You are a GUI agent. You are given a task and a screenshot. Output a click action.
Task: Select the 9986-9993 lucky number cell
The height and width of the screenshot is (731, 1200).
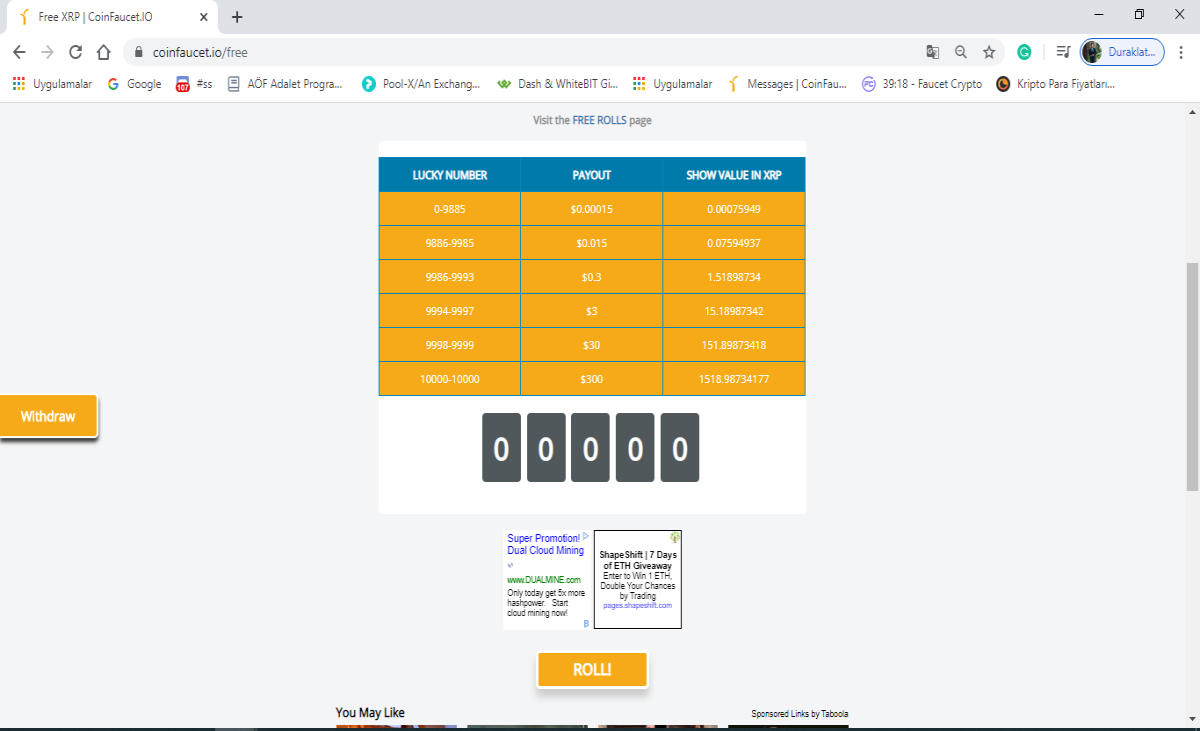pyautogui.click(x=450, y=277)
